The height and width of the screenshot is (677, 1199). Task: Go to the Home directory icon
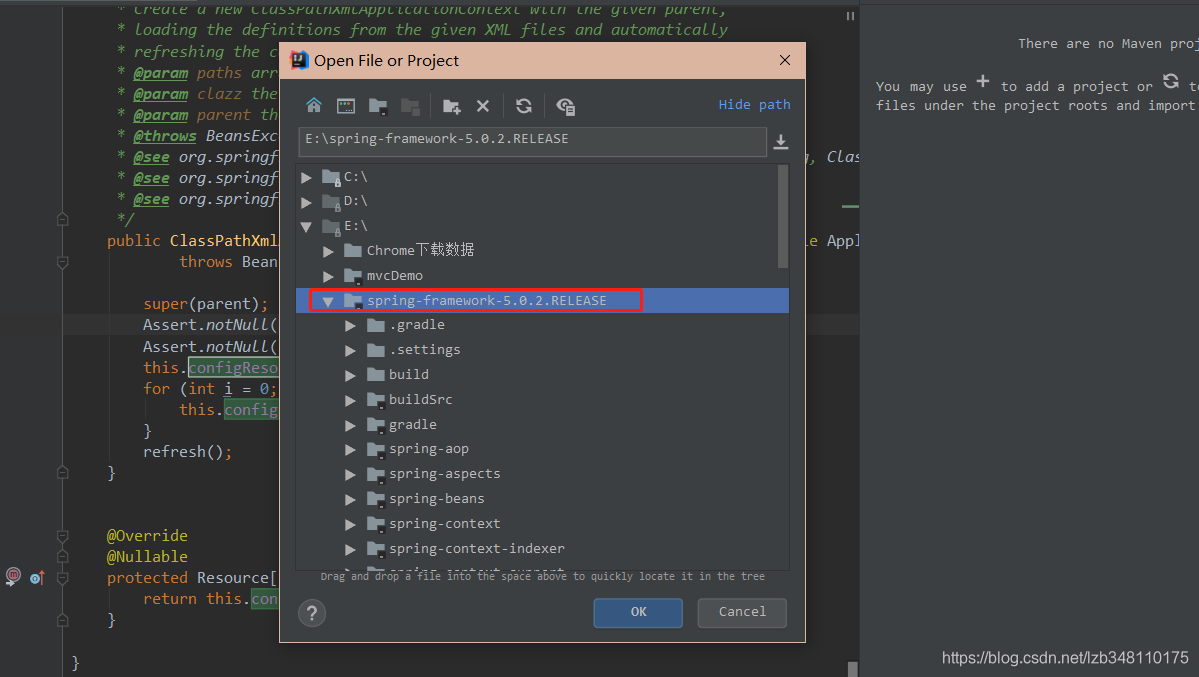(314, 106)
